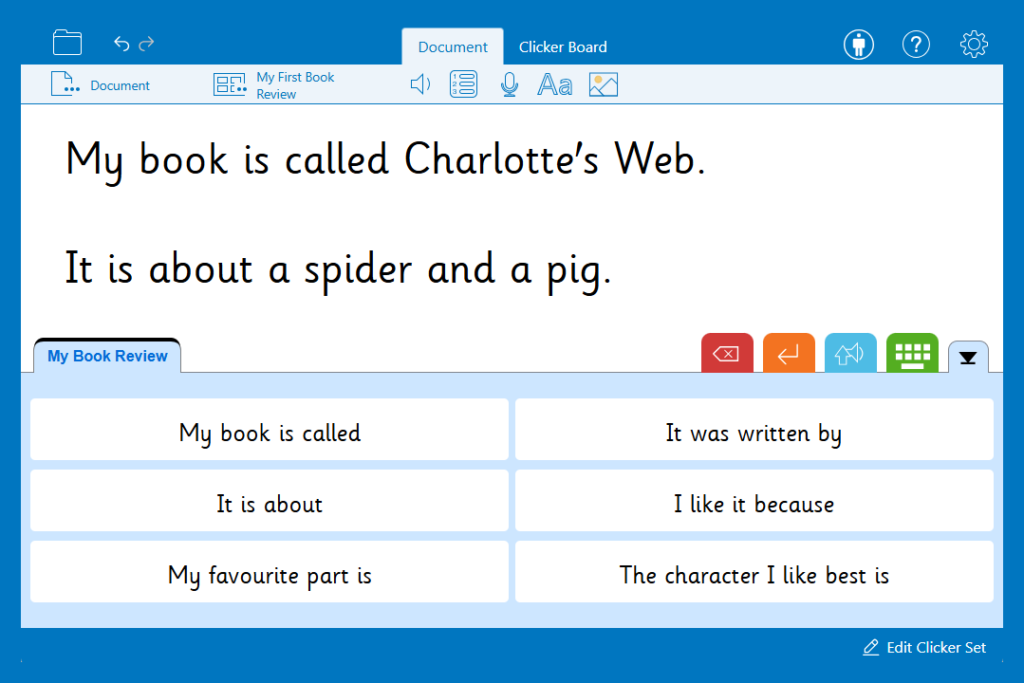
Task: Show the green keyboard button
Action: (x=912, y=353)
